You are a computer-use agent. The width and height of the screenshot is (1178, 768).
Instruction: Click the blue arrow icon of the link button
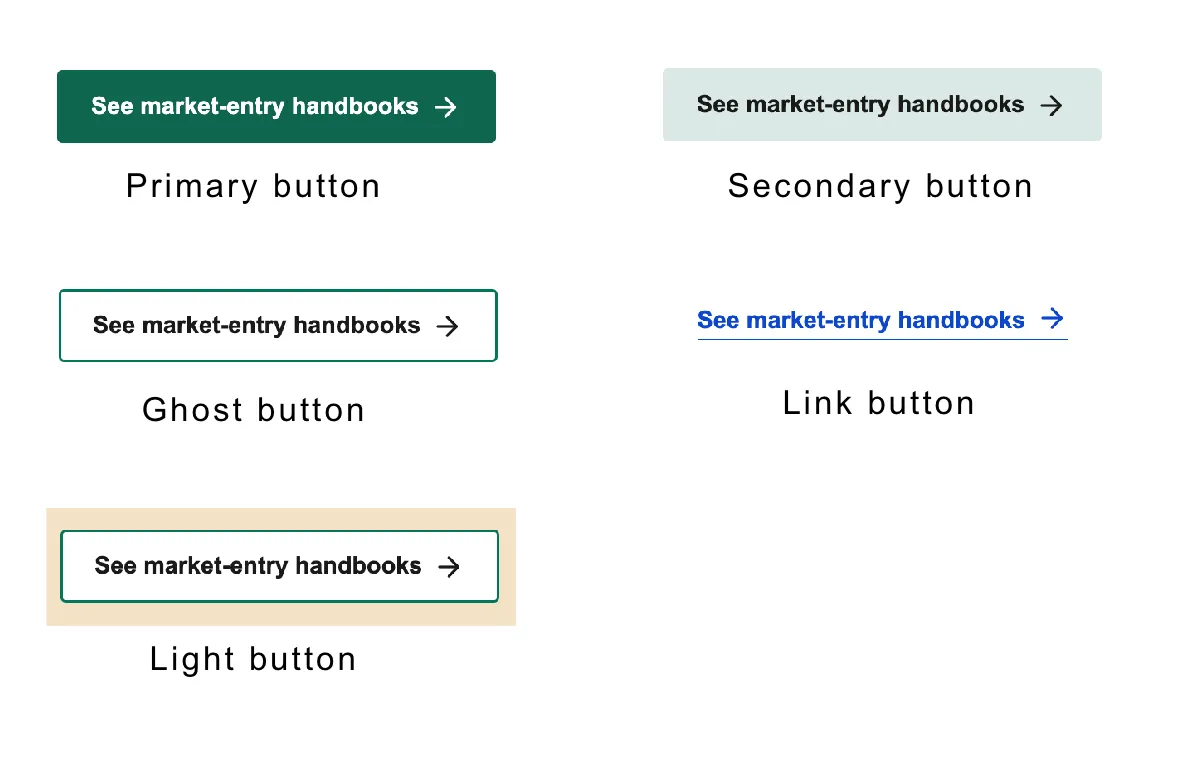tap(1052, 319)
